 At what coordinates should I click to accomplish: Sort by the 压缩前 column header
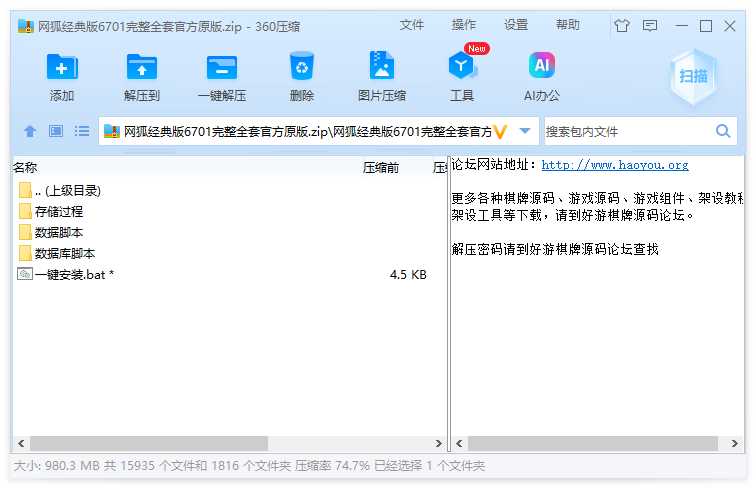point(381,167)
